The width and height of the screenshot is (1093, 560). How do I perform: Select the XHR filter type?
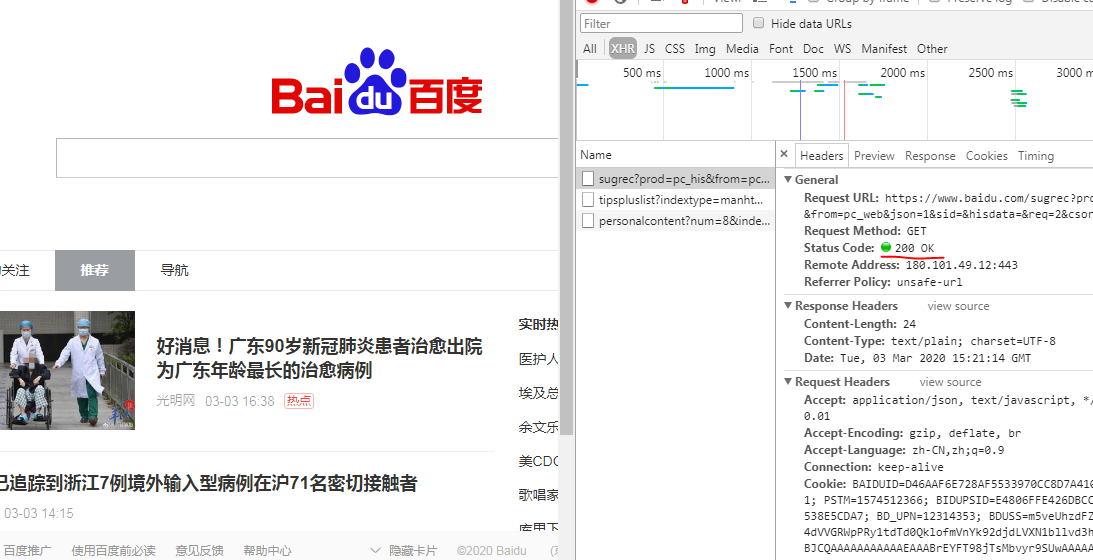(x=622, y=48)
